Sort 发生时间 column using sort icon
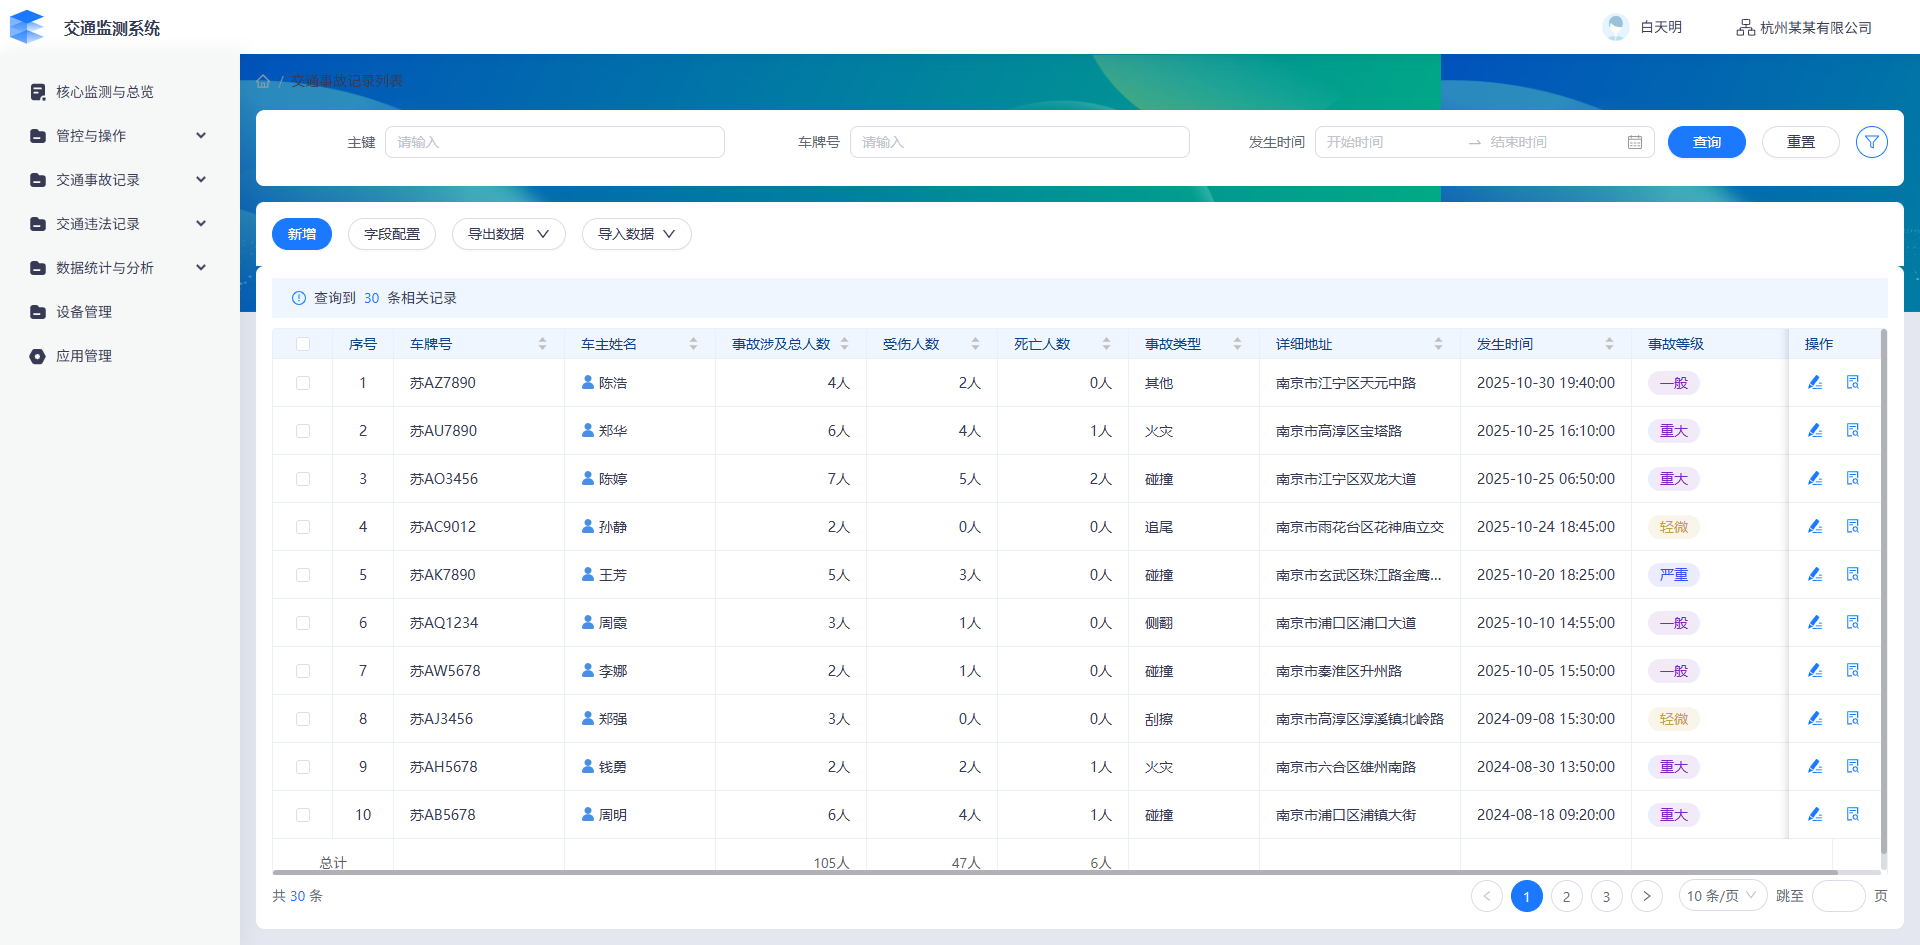The image size is (1920, 945). [x=1609, y=344]
